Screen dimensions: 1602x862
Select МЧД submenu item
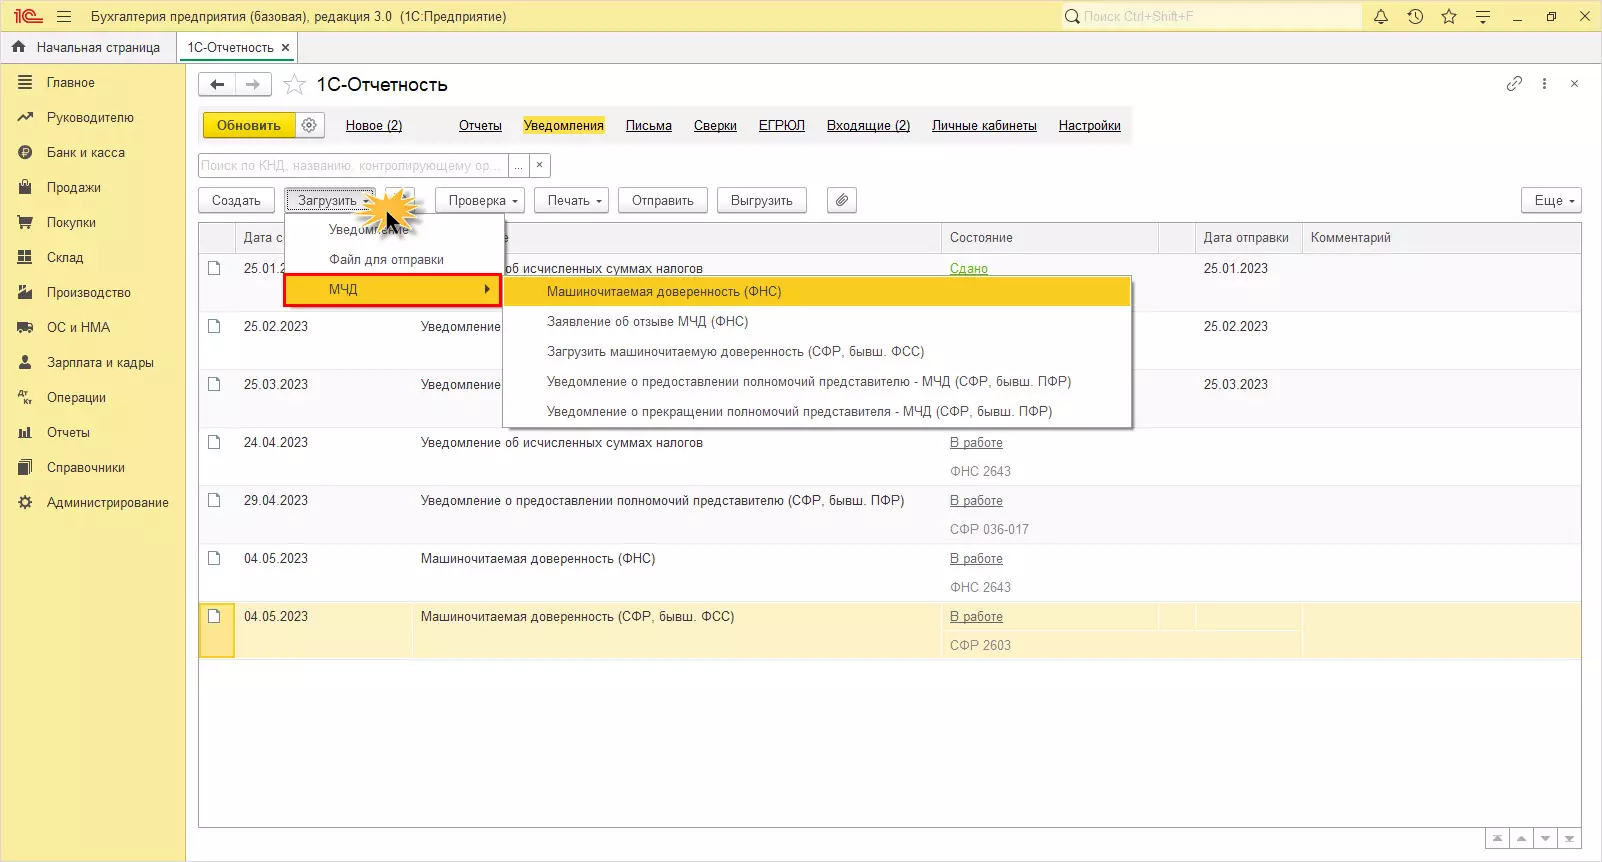(x=393, y=290)
